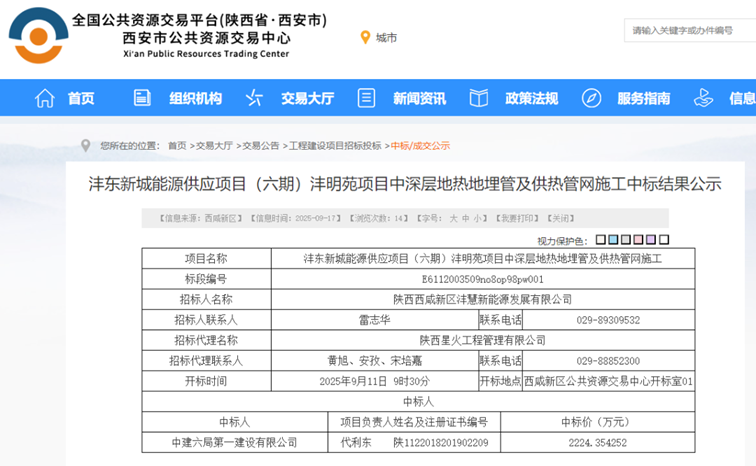The width and height of the screenshot is (756, 466).
Task: Select the blue eye-protection color swatch
Action: pos(613,240)
